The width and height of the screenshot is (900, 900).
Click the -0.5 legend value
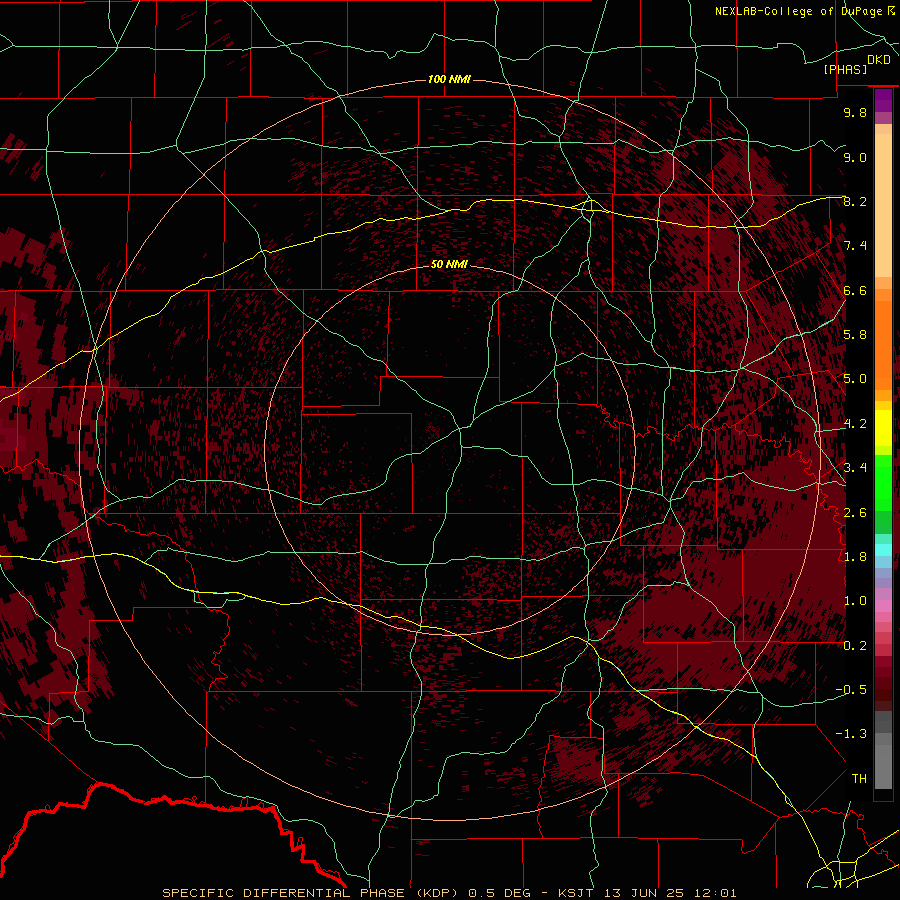click(851, 690)
